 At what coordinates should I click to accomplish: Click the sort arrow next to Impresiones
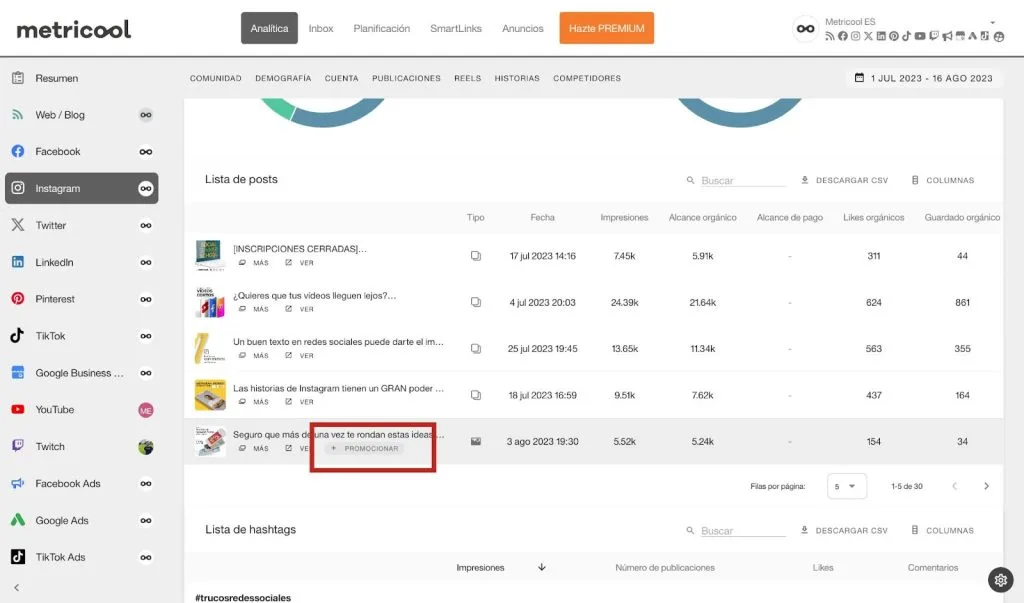point(541,567)
